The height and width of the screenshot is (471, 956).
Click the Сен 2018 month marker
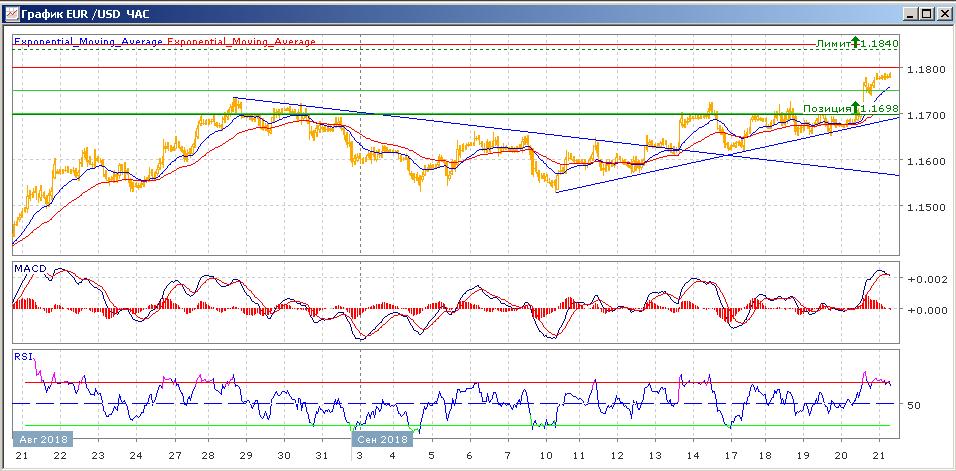click(x=381, y=439)
